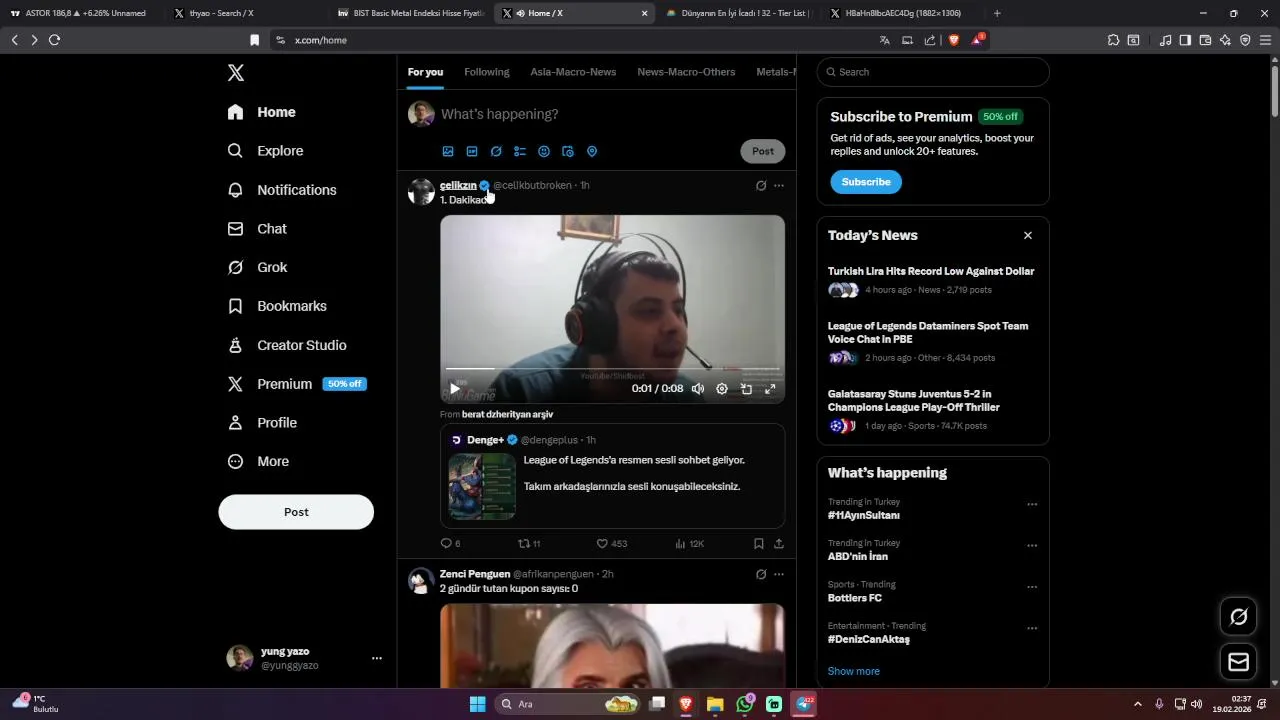Viewport: 1280px width, 720px height.
Task: Reply to çelikzın post with 6 replies
Action: pos(451,544)
